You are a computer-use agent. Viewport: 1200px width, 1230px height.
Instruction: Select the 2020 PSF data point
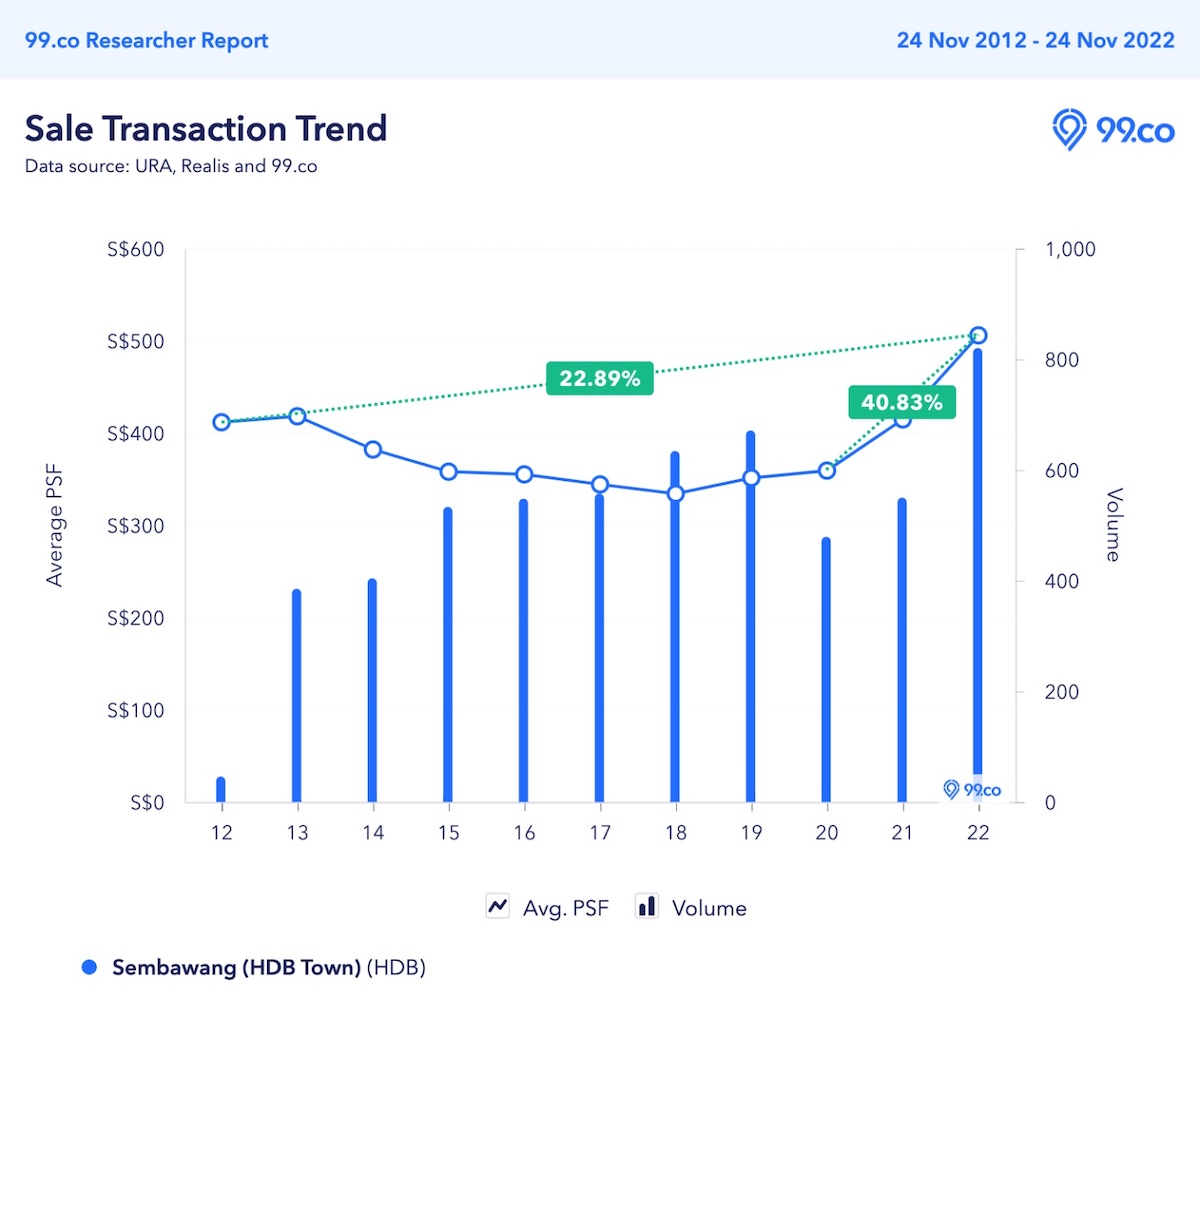827,470
